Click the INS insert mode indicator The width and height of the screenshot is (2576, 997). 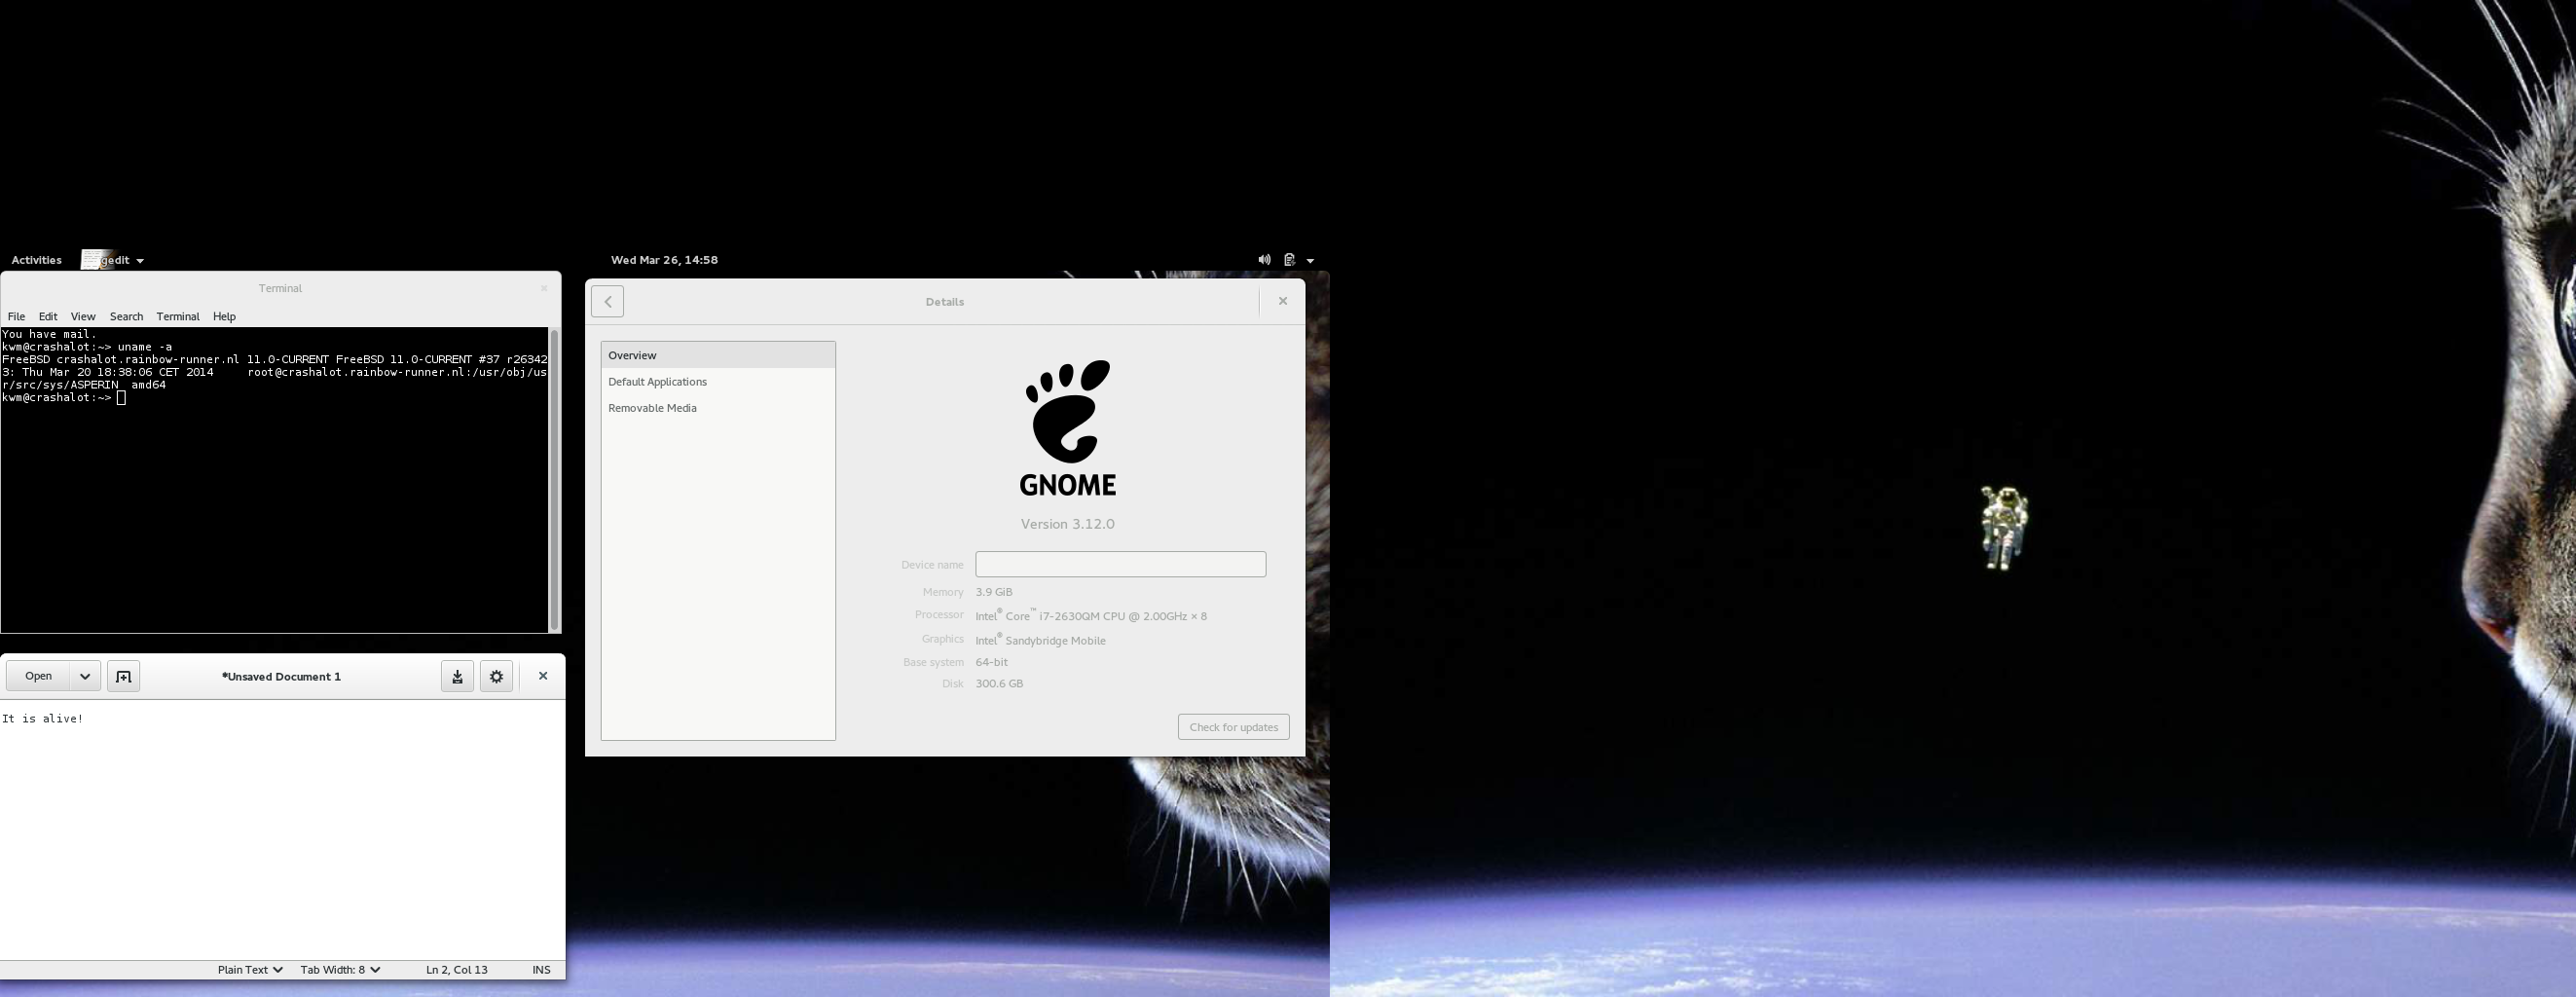point(541,970)
